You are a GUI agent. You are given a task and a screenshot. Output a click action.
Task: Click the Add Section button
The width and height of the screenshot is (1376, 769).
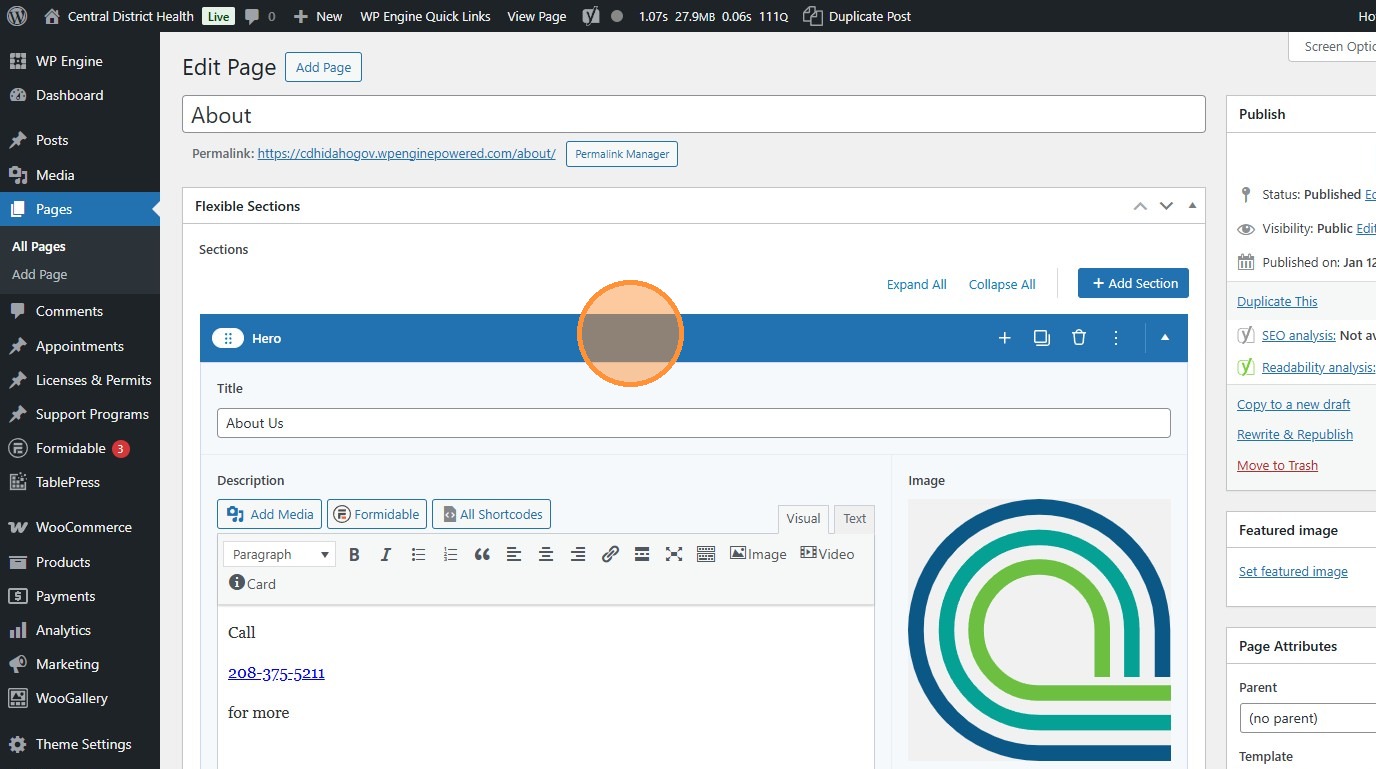point(1133,283)
